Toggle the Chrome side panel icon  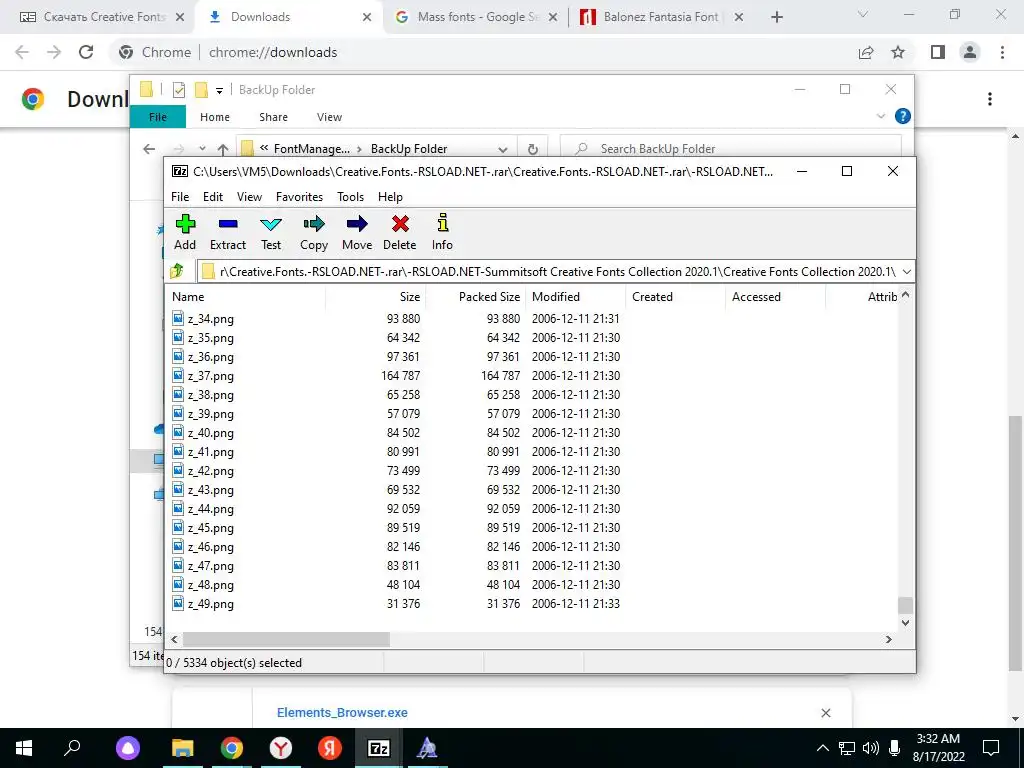[x=938, y=52]
